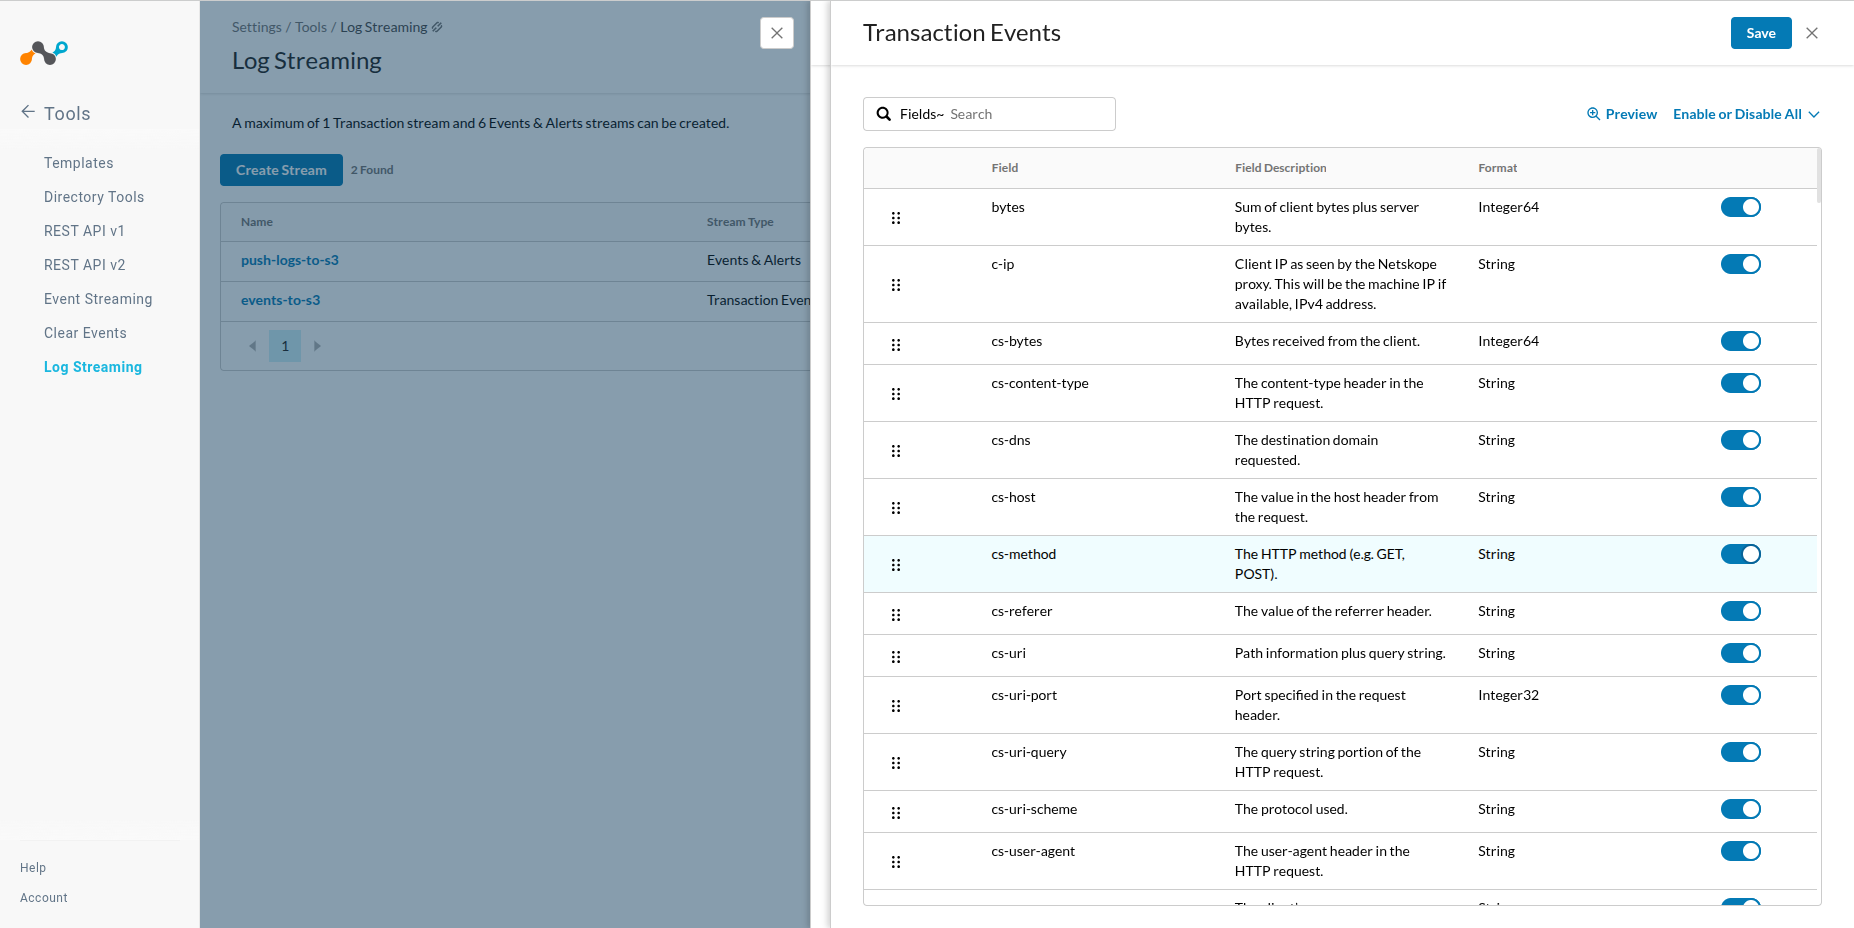Disable the cs-bytes field toggle
Viewport: 1854px width, 928px height.
(x=1740, y=341)
